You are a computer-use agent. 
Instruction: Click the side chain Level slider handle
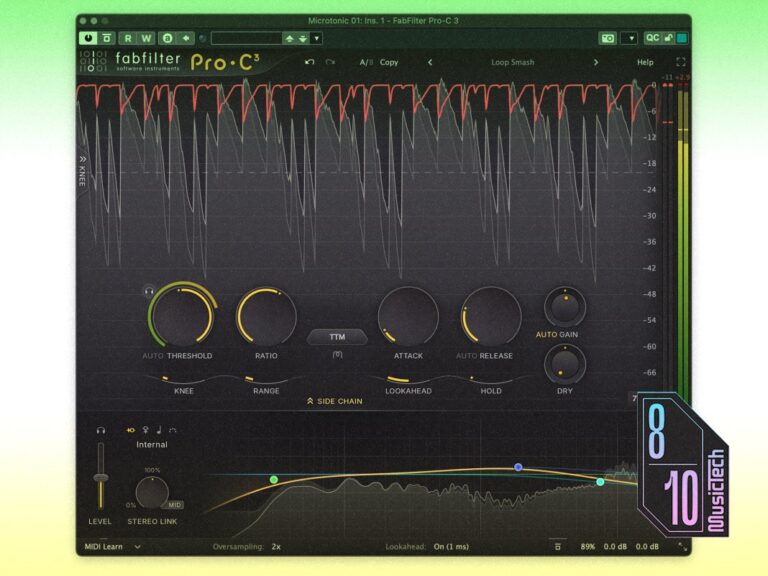[101, 478]
